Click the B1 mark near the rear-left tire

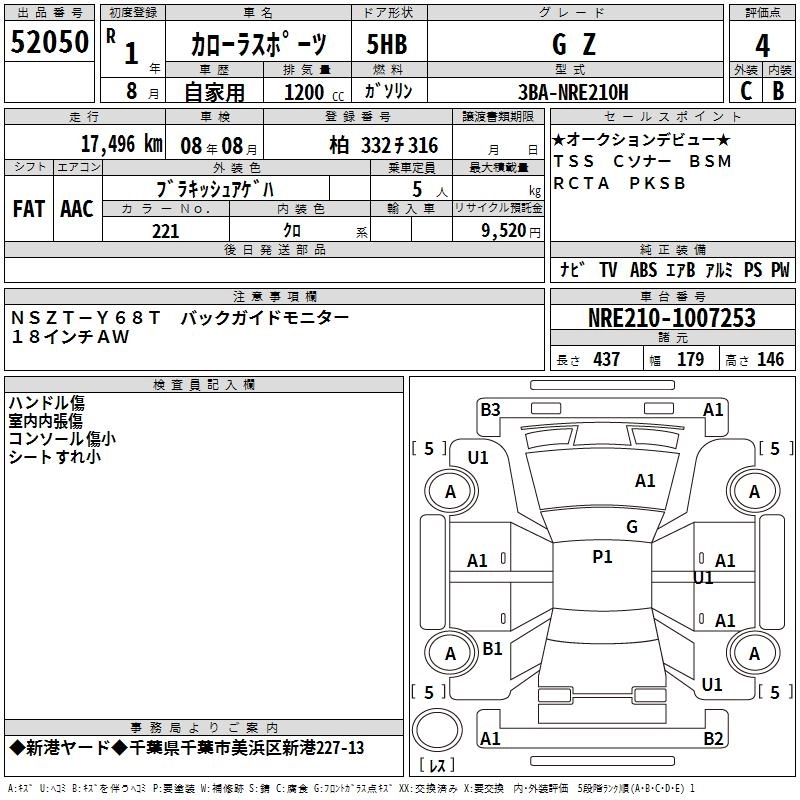(x=492, y=649)
